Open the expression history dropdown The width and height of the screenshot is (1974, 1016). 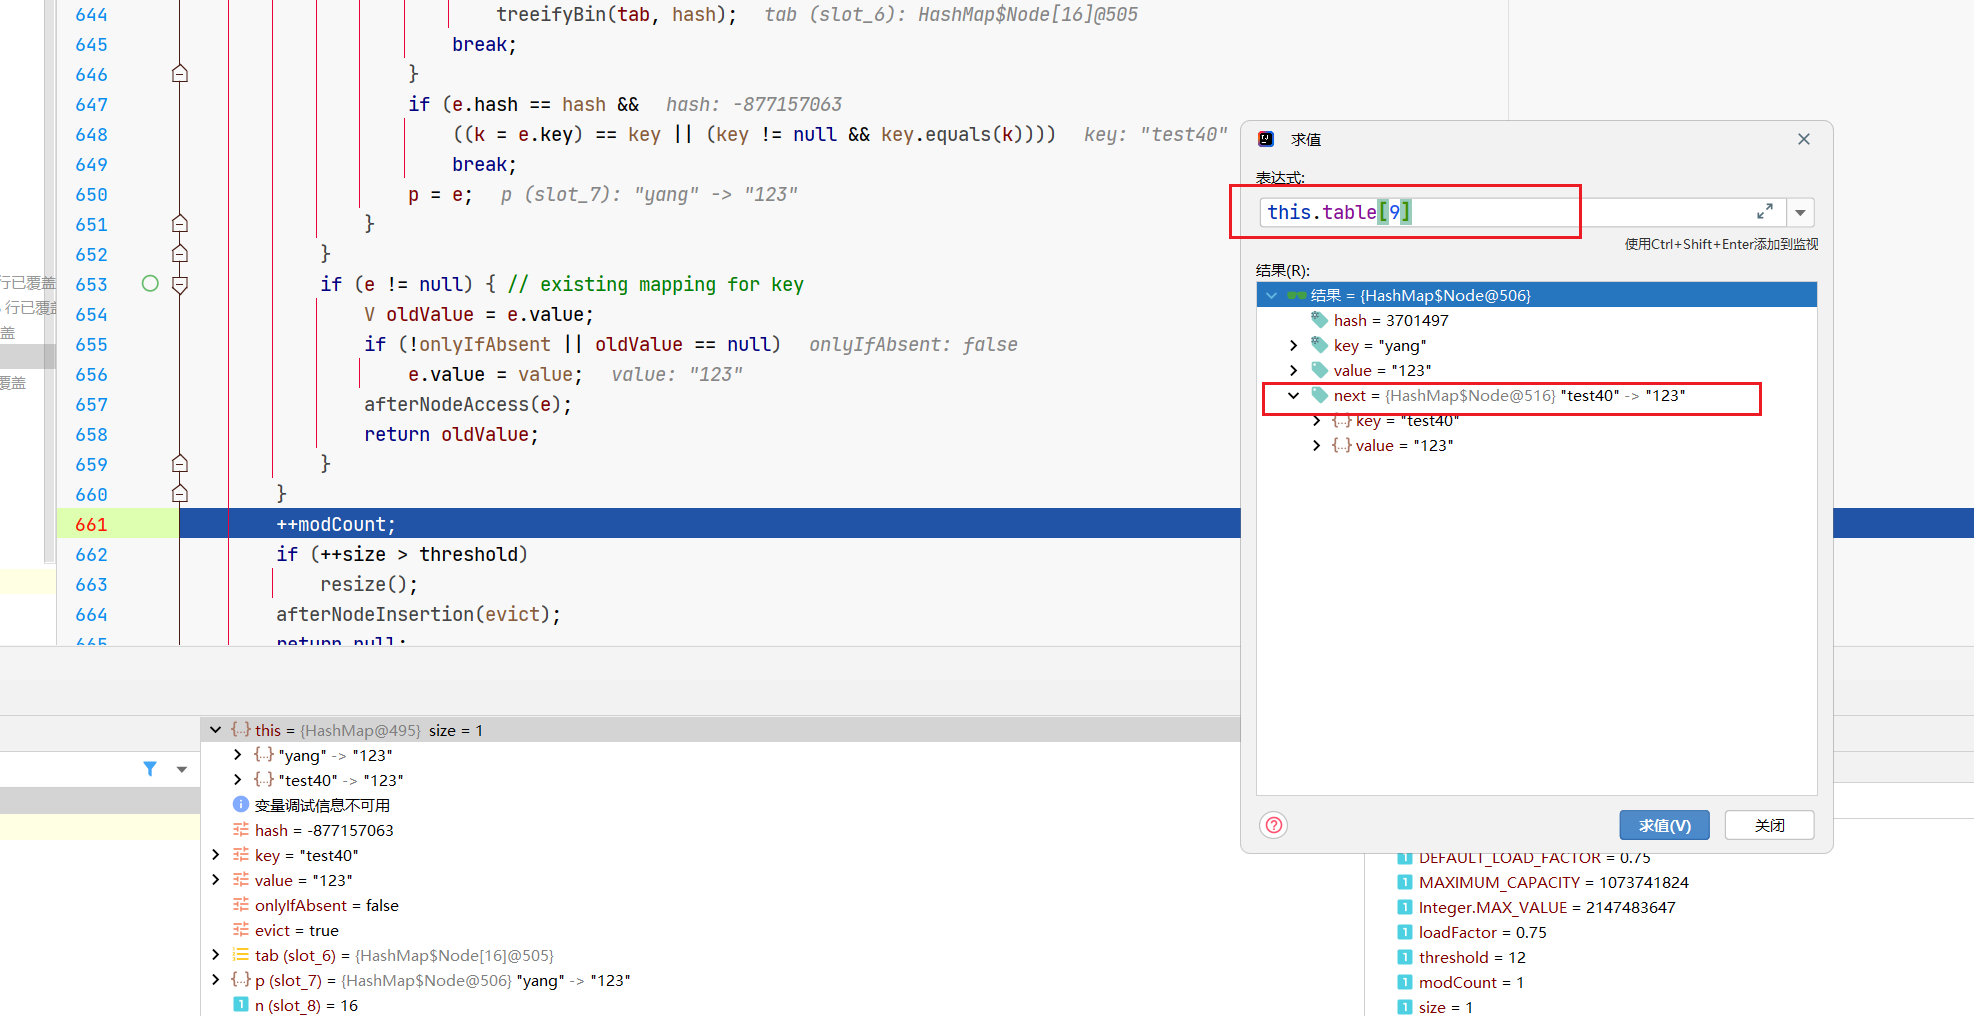click(x=1800, y=212)
